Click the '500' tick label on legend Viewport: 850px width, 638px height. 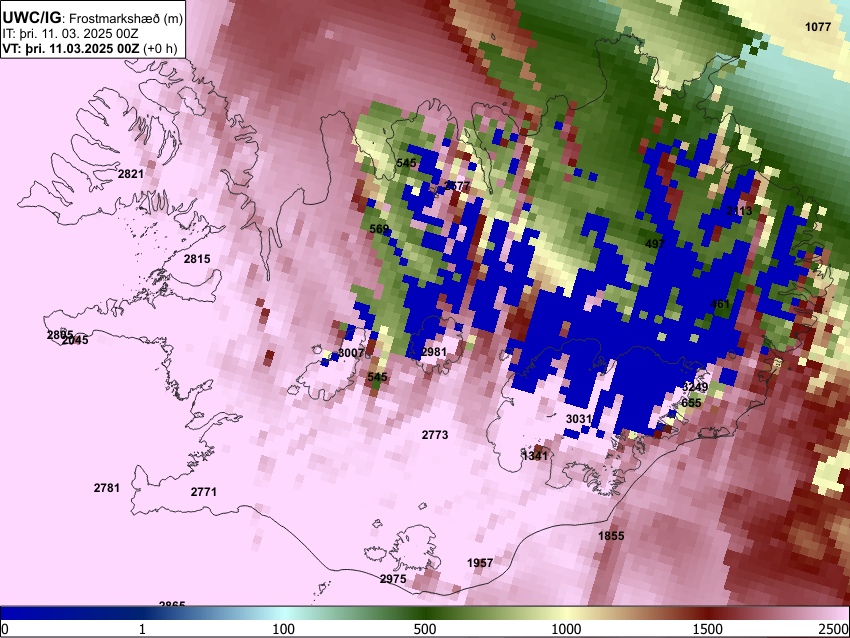coord(424,629)
